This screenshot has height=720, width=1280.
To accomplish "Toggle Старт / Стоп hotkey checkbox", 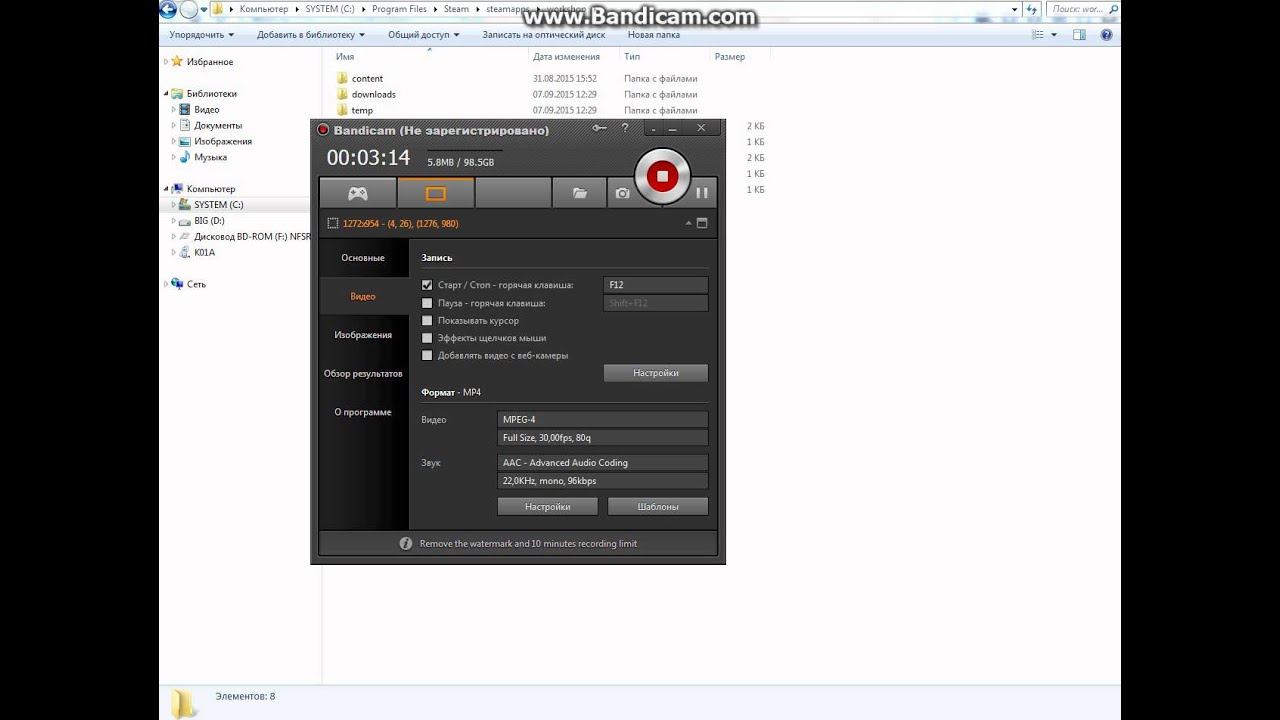I will (x=427, y=285).
